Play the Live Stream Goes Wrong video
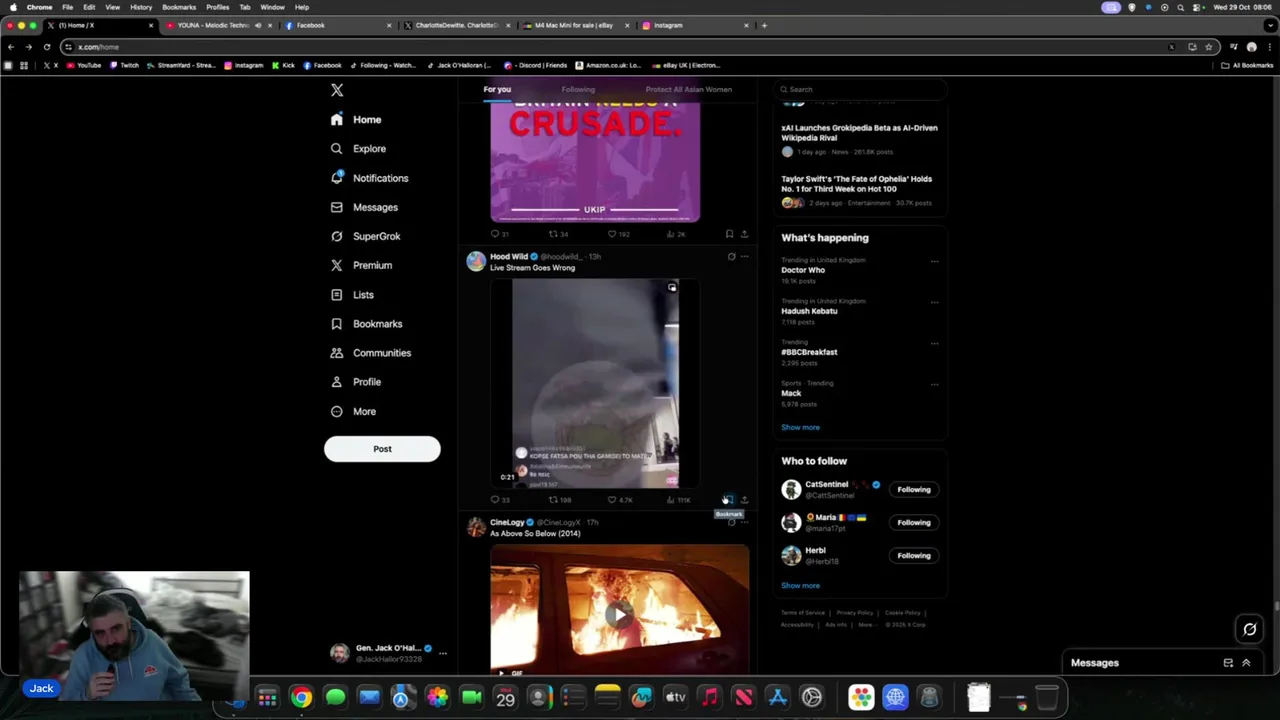This screenshot has height=720, width=1280. 596,385
